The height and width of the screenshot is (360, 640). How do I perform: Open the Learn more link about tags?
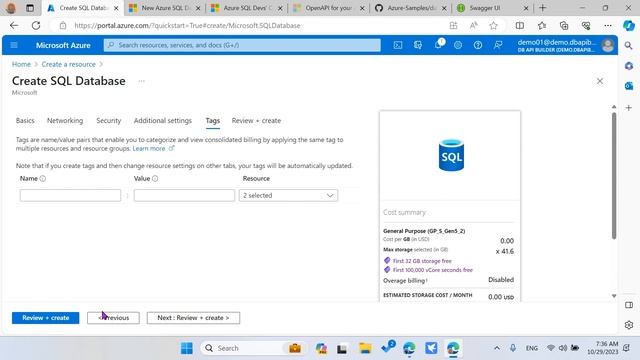[x=149, y=149]
